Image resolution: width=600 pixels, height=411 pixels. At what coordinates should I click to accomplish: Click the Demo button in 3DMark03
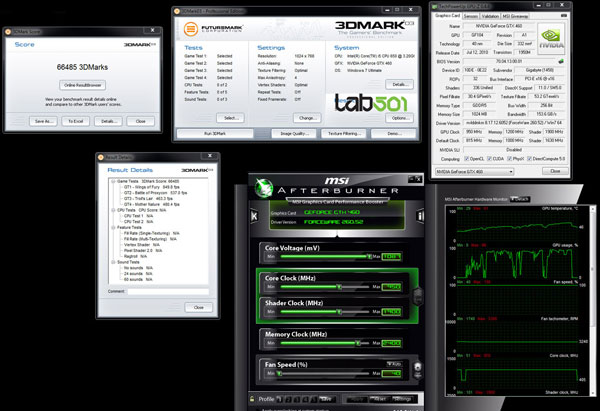tap(394, 134)
